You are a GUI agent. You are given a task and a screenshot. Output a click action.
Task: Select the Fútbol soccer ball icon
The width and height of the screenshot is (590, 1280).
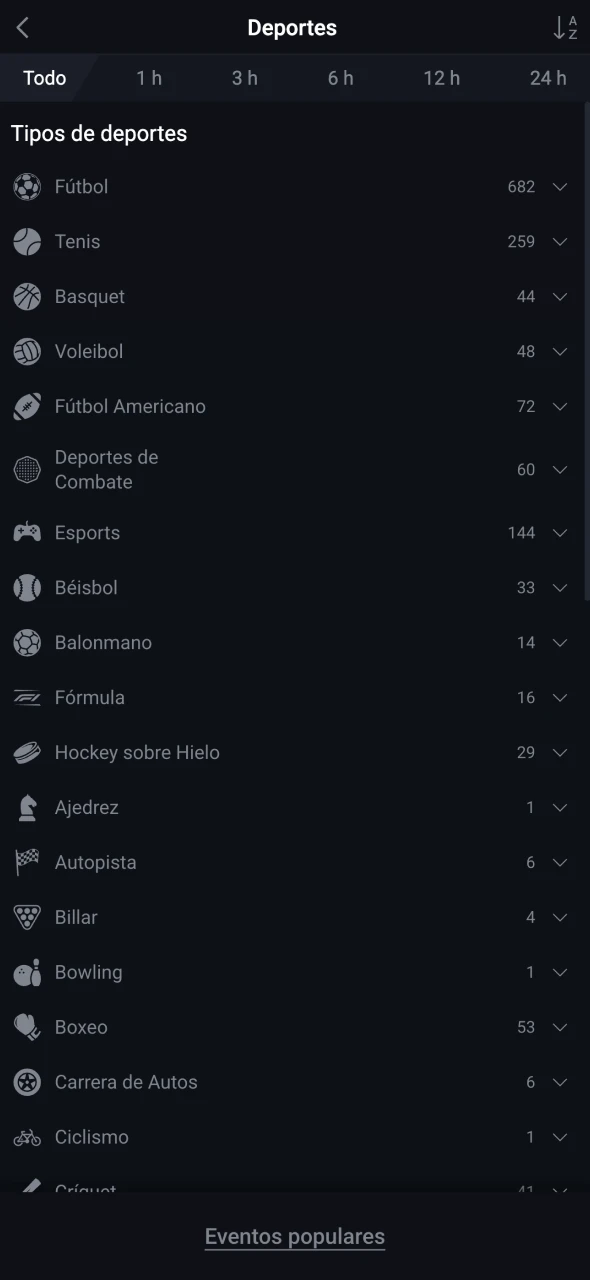(27, 187)
